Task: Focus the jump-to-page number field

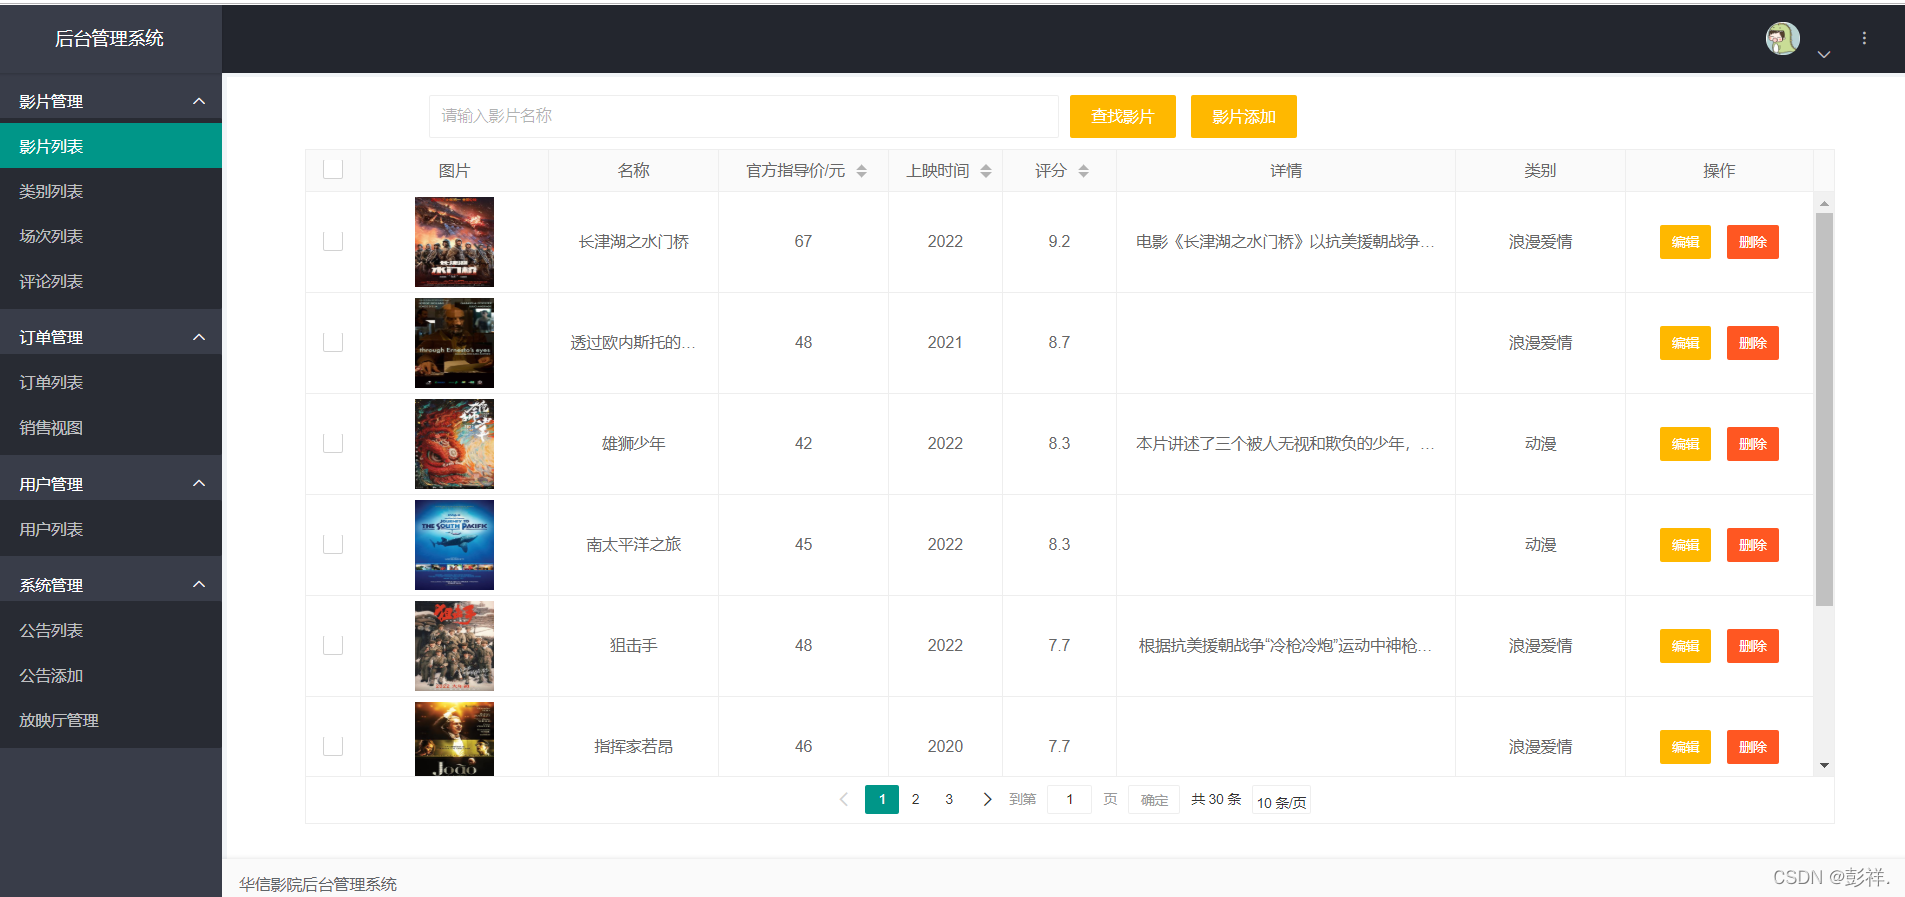Action: [x=1069, y=799]
